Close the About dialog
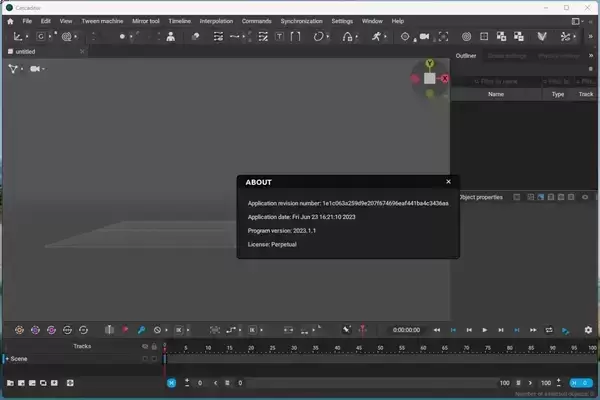The image size is (600, 400). pyautogui.click(x=448, y=182)
